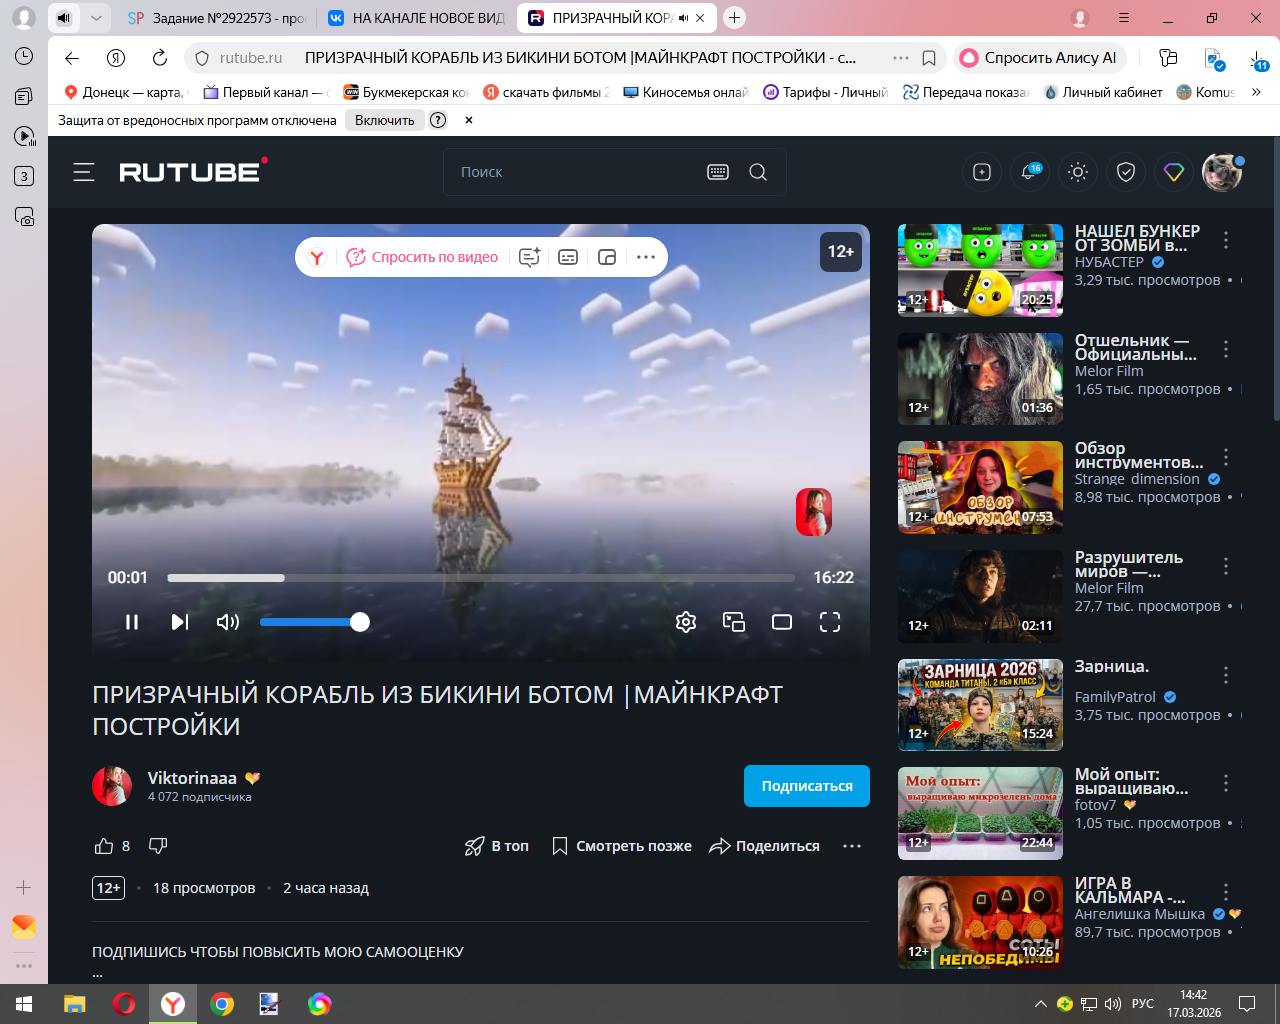
Task: Open the video summary chat icon
Action: click(x=530, y=257)
